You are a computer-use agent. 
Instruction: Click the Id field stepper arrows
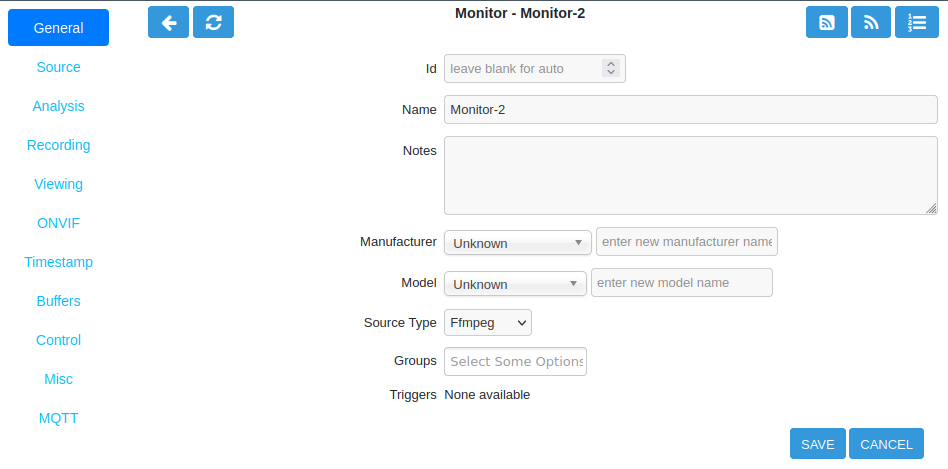pyautogui.click(x=611, y=68)
